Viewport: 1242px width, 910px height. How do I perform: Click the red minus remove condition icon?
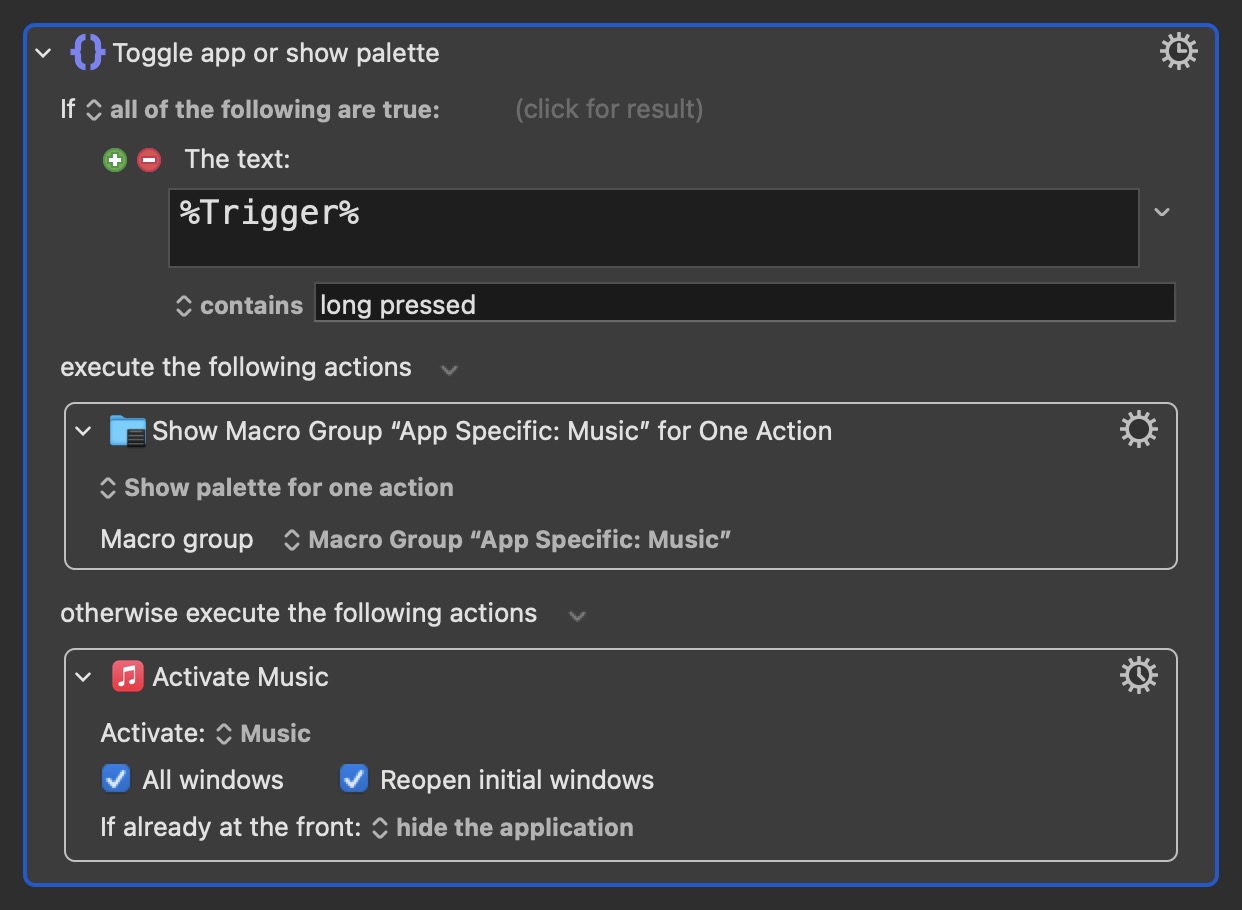tap(149, 160)
